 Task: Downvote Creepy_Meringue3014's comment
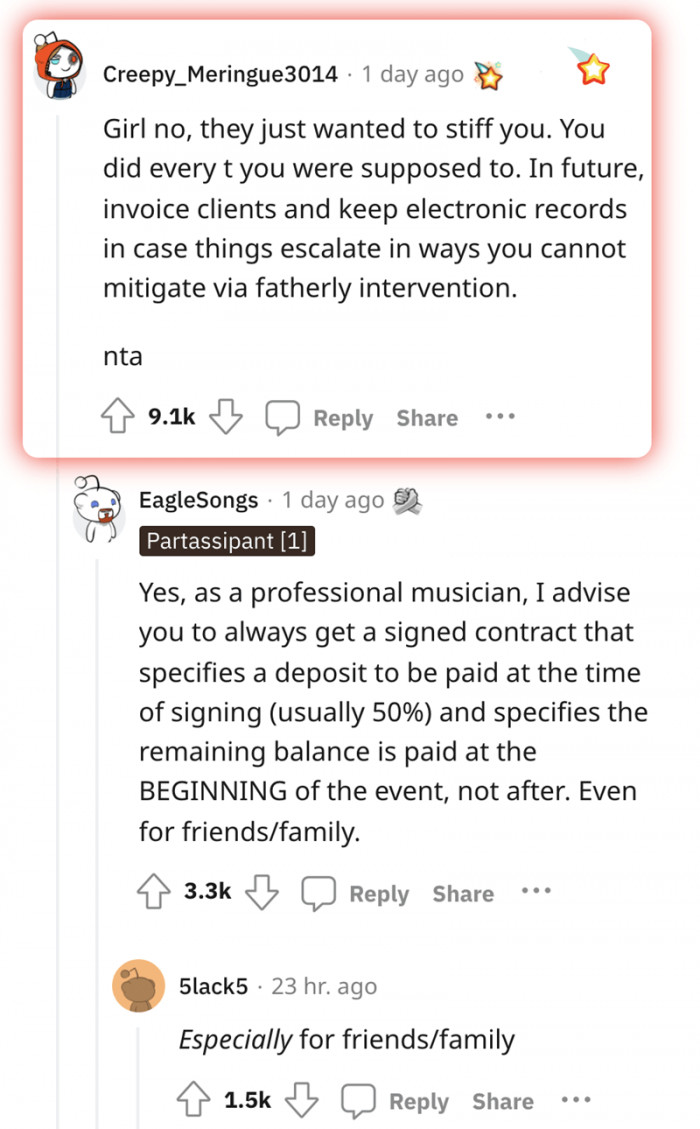point(227,417)
